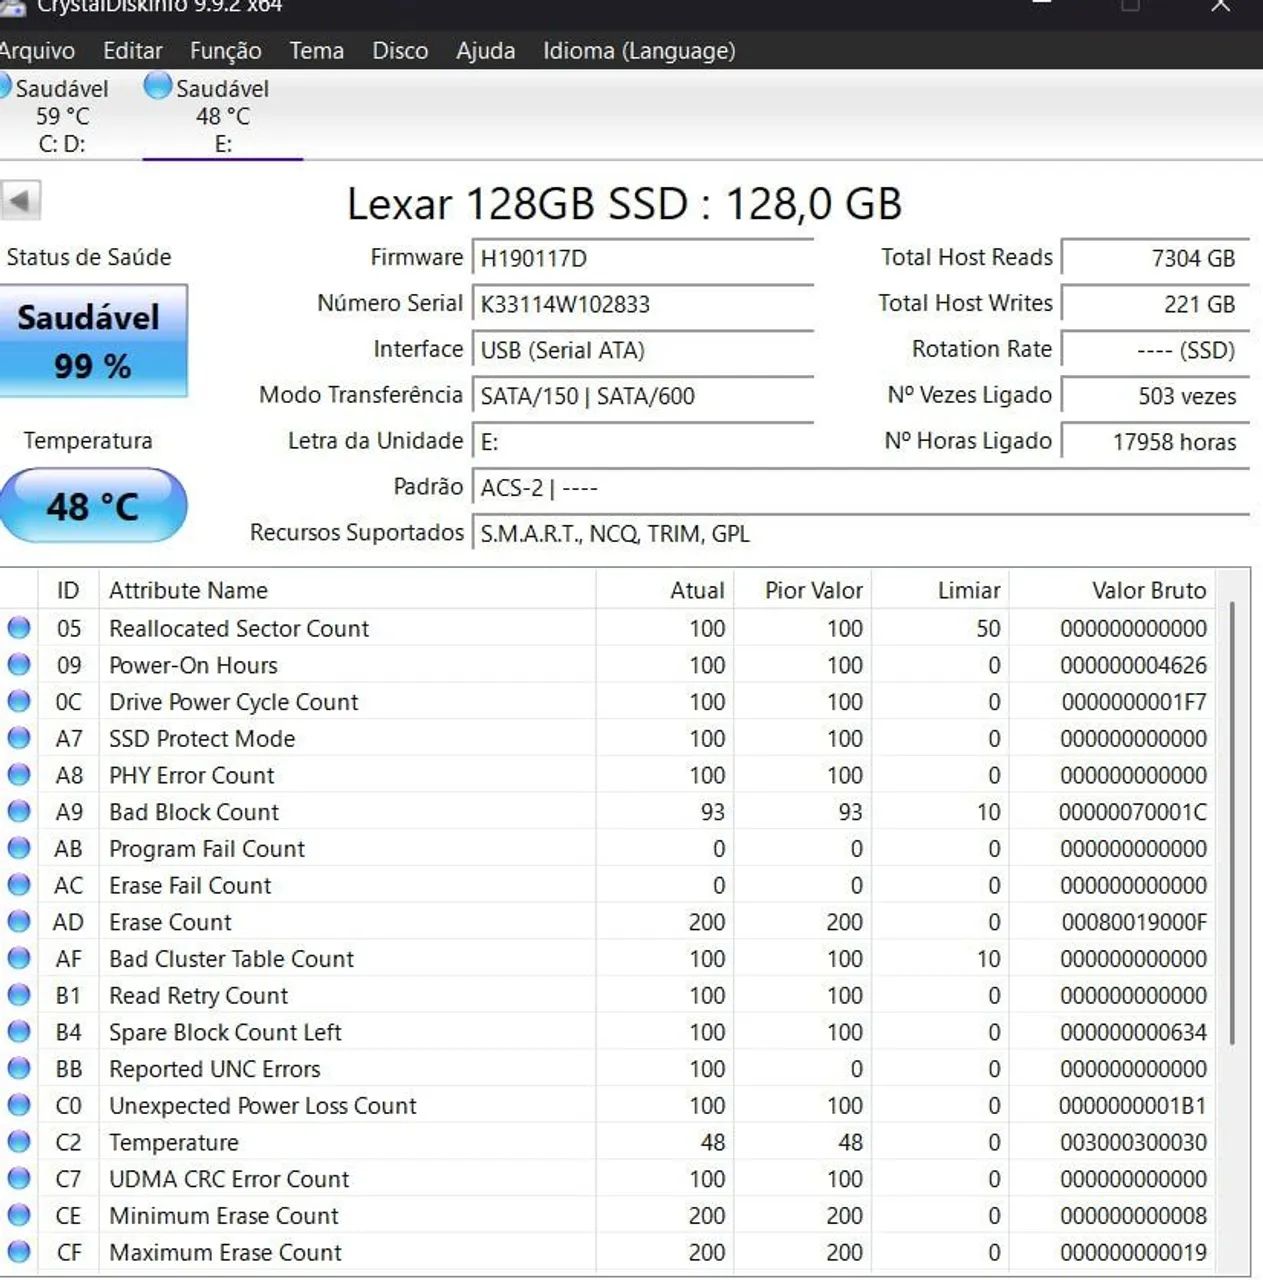Click the Padrão field ACS-2
The width and height of the screenshot is (1263, 1280).
tap(860, 488)
